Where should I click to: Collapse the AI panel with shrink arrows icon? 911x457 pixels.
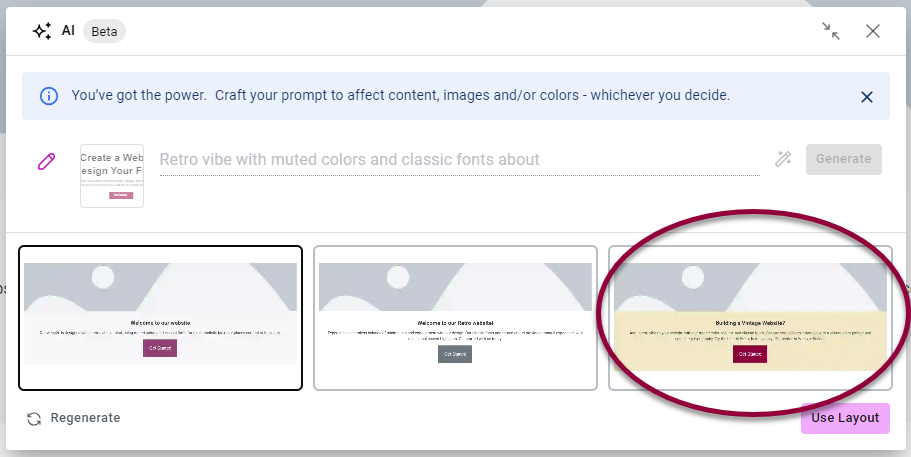[x=831, y=31]
